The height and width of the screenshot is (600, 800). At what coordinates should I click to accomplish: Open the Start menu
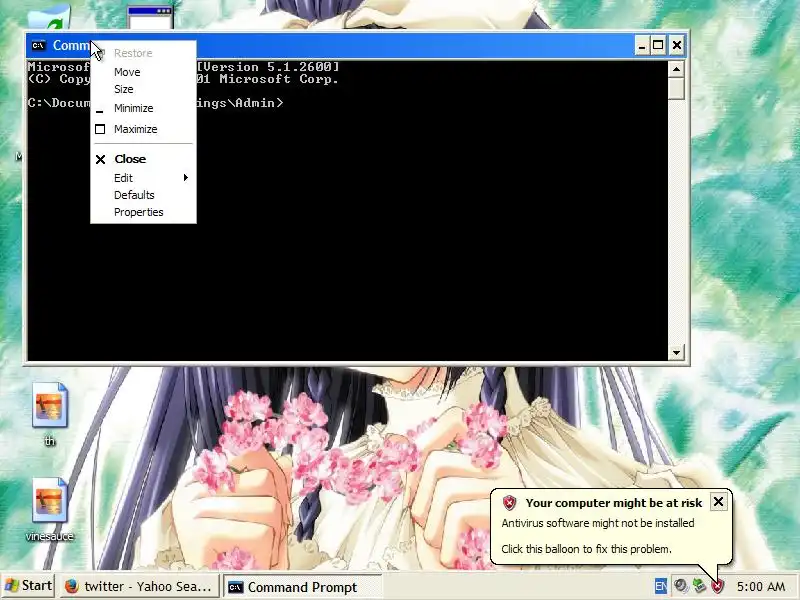tap(28, 586)
